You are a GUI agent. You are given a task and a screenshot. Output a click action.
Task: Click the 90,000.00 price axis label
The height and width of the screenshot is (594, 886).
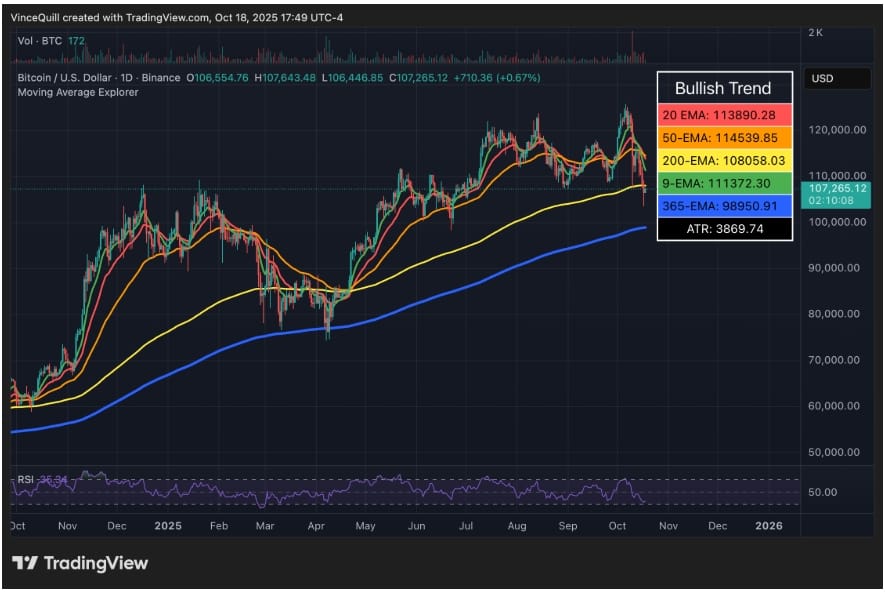click(x=834, y=268)
